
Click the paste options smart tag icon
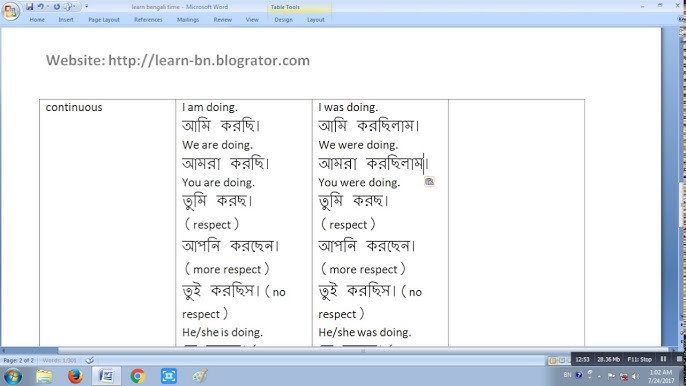pyautogui.click(x=429, y=182)
